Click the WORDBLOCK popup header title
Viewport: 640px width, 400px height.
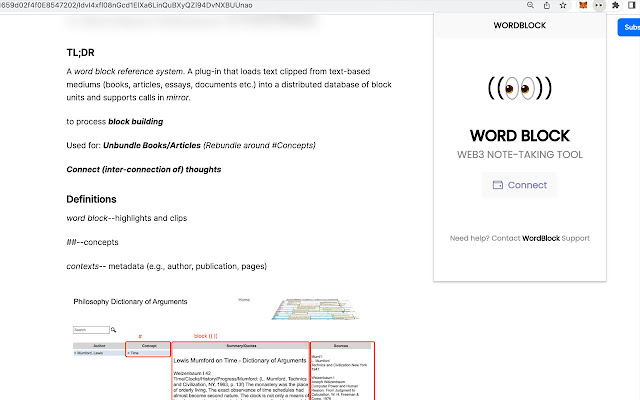(x=520, y=25)
